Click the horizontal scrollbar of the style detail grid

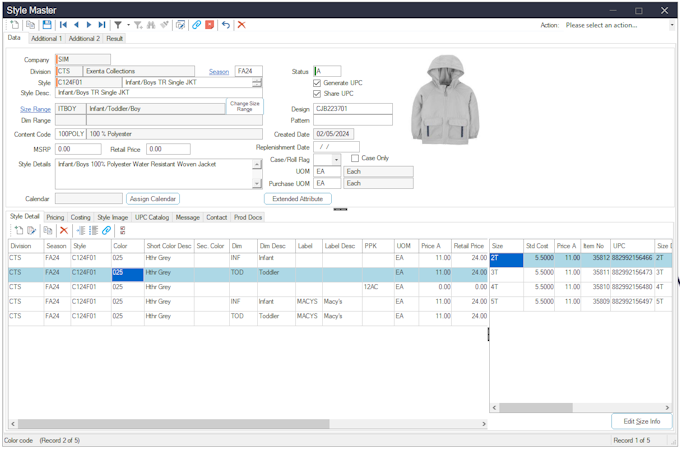(173, 424)
